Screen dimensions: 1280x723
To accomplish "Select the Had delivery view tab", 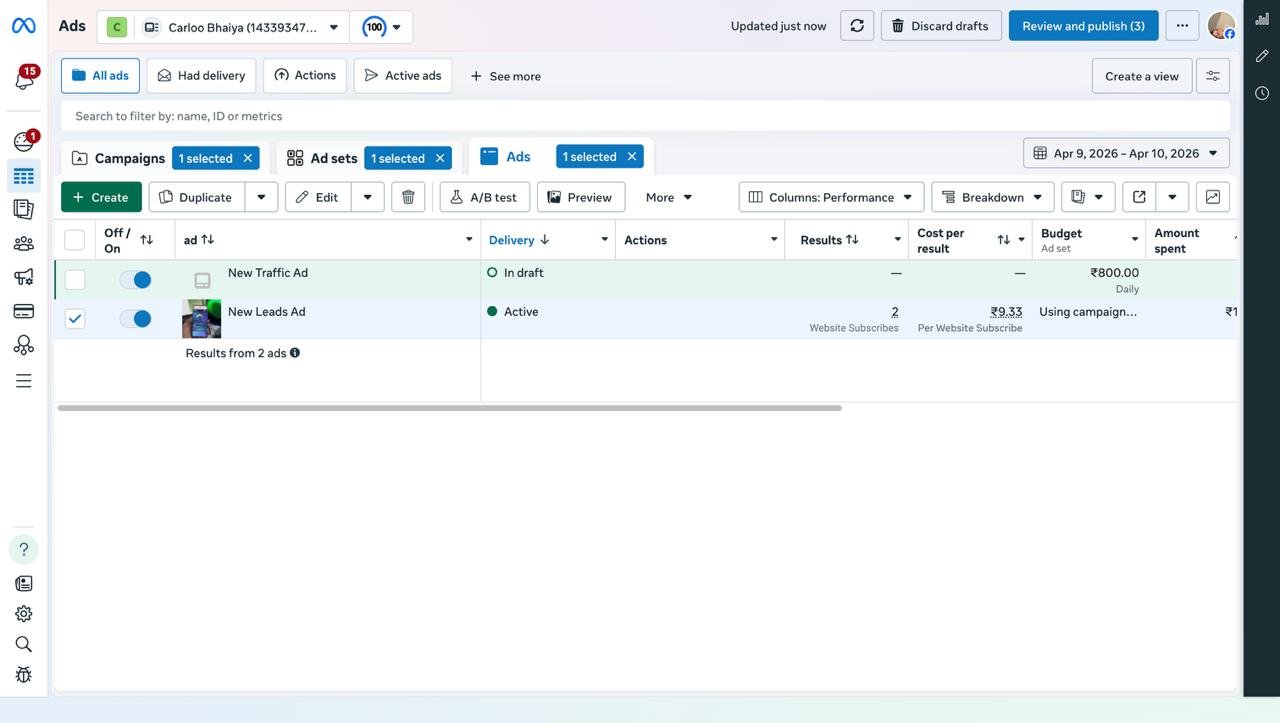I will [x=201, y=76].
